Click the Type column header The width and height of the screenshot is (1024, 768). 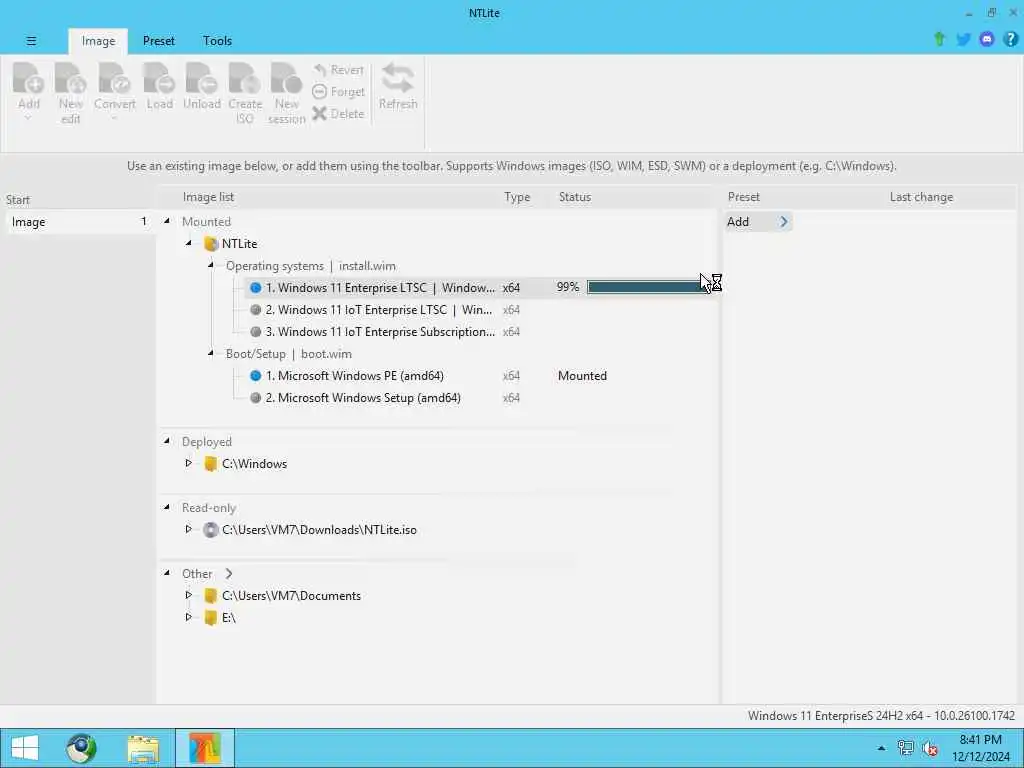[x=517, y=197]
